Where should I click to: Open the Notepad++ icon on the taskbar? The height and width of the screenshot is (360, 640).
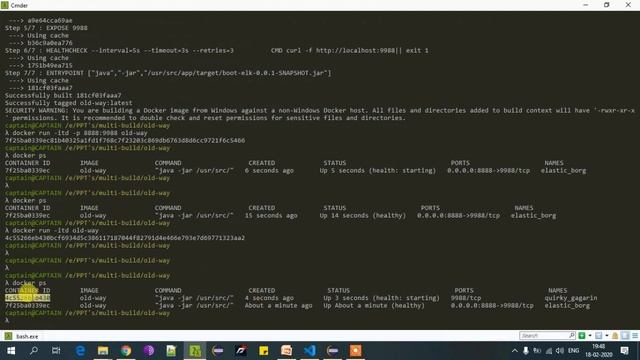(x=171, y=351)
